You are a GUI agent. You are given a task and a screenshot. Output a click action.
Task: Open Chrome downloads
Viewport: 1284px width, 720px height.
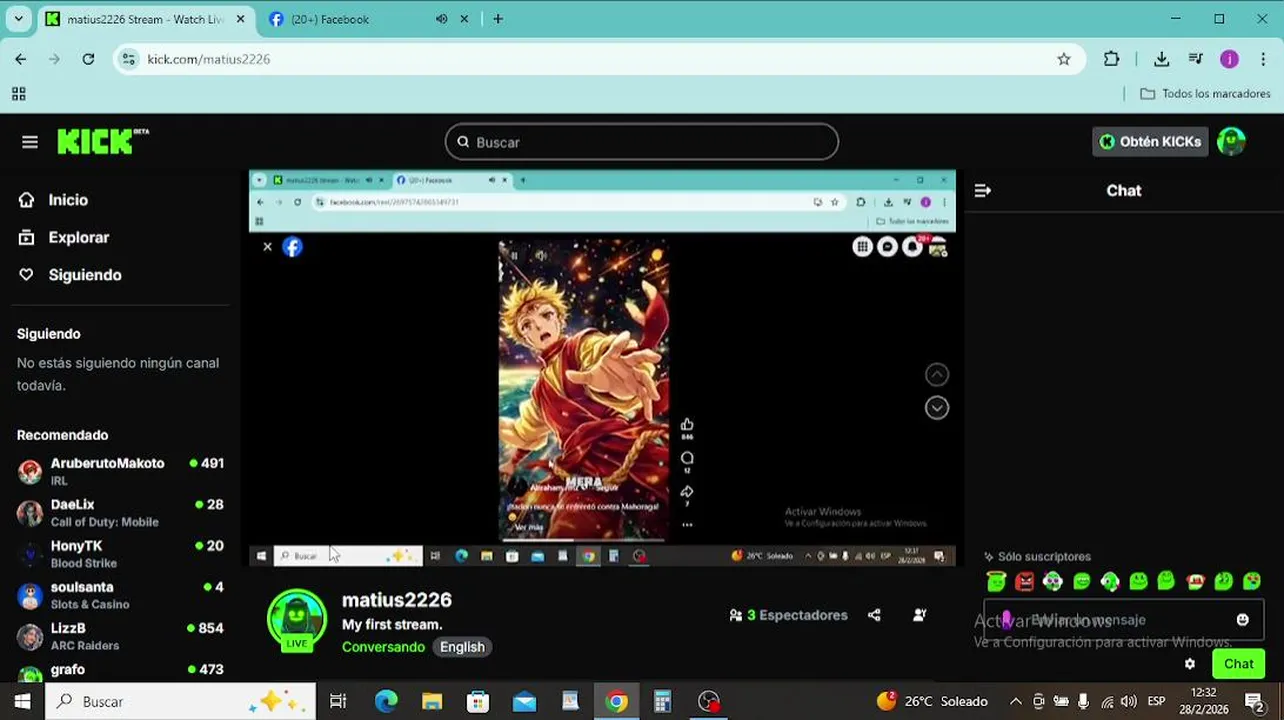click(1161, 59)
